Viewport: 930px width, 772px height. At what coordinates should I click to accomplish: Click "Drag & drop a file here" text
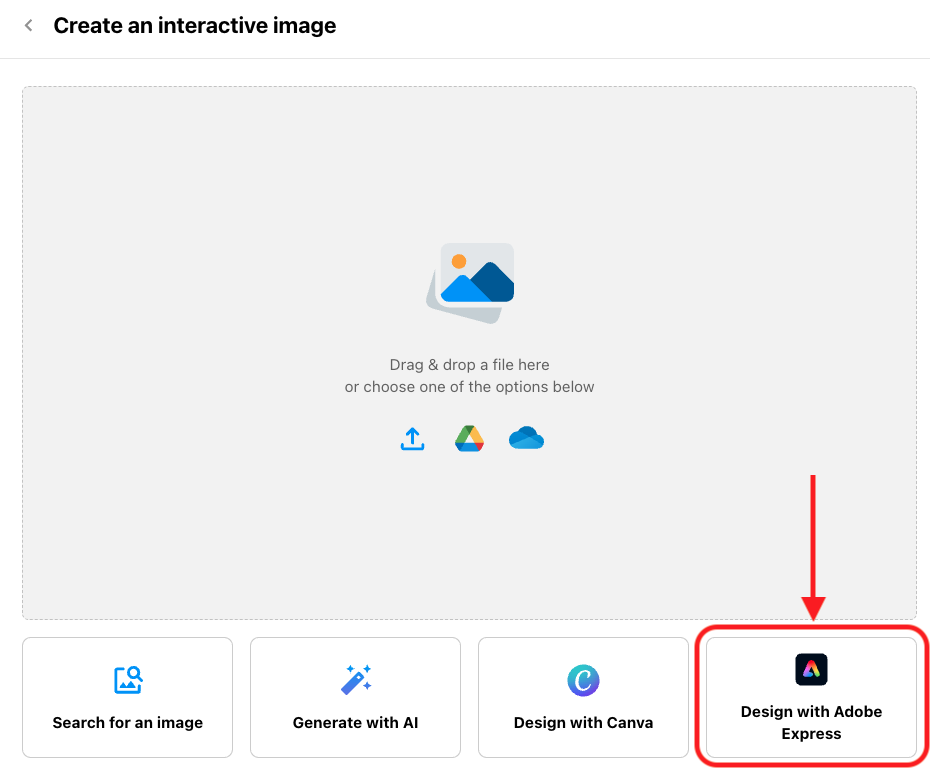pos(469,365)
